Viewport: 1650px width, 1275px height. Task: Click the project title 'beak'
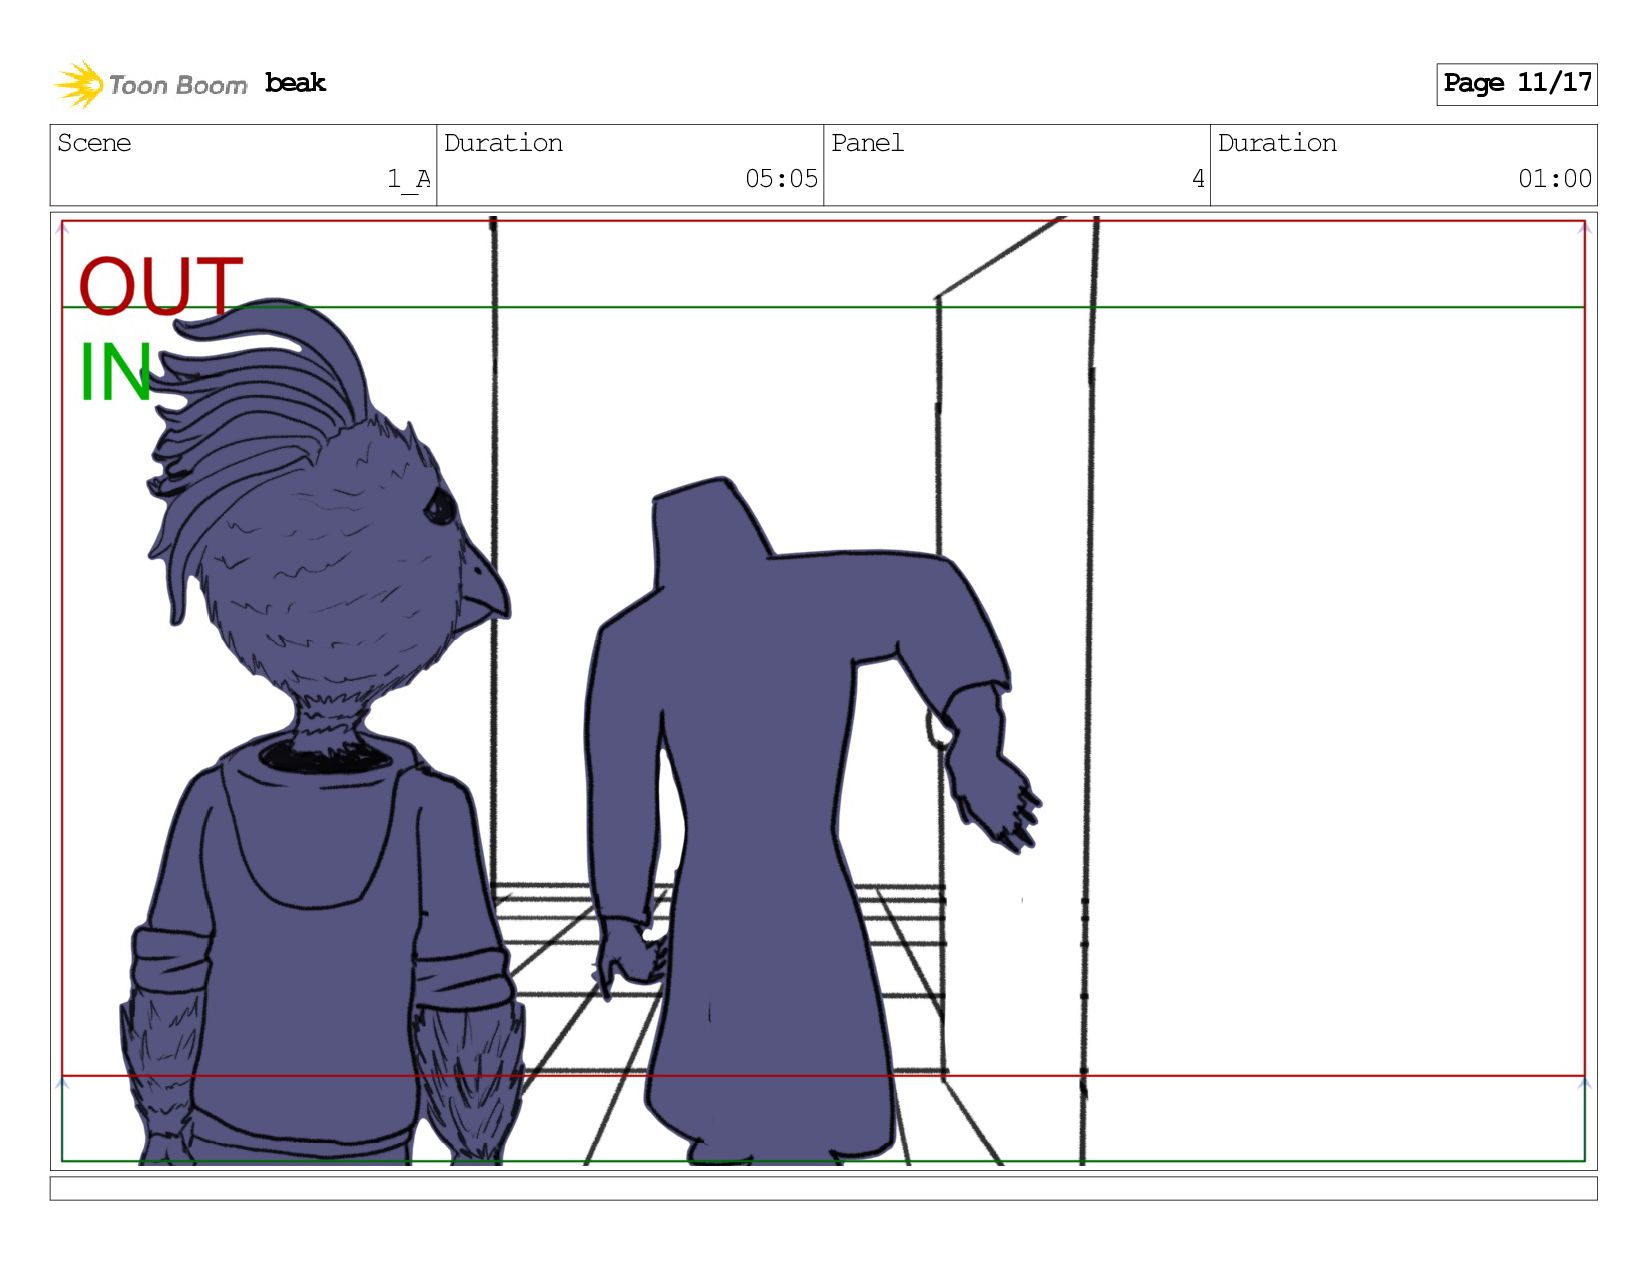click(x=295, y=83)
